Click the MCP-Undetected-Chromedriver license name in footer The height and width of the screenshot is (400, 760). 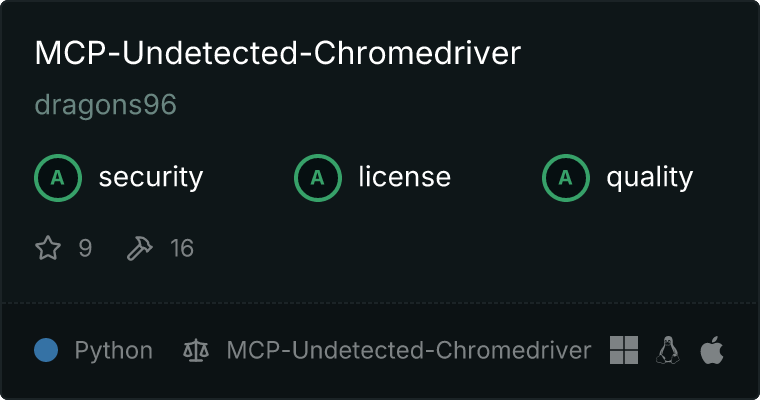tap(409, 351)
